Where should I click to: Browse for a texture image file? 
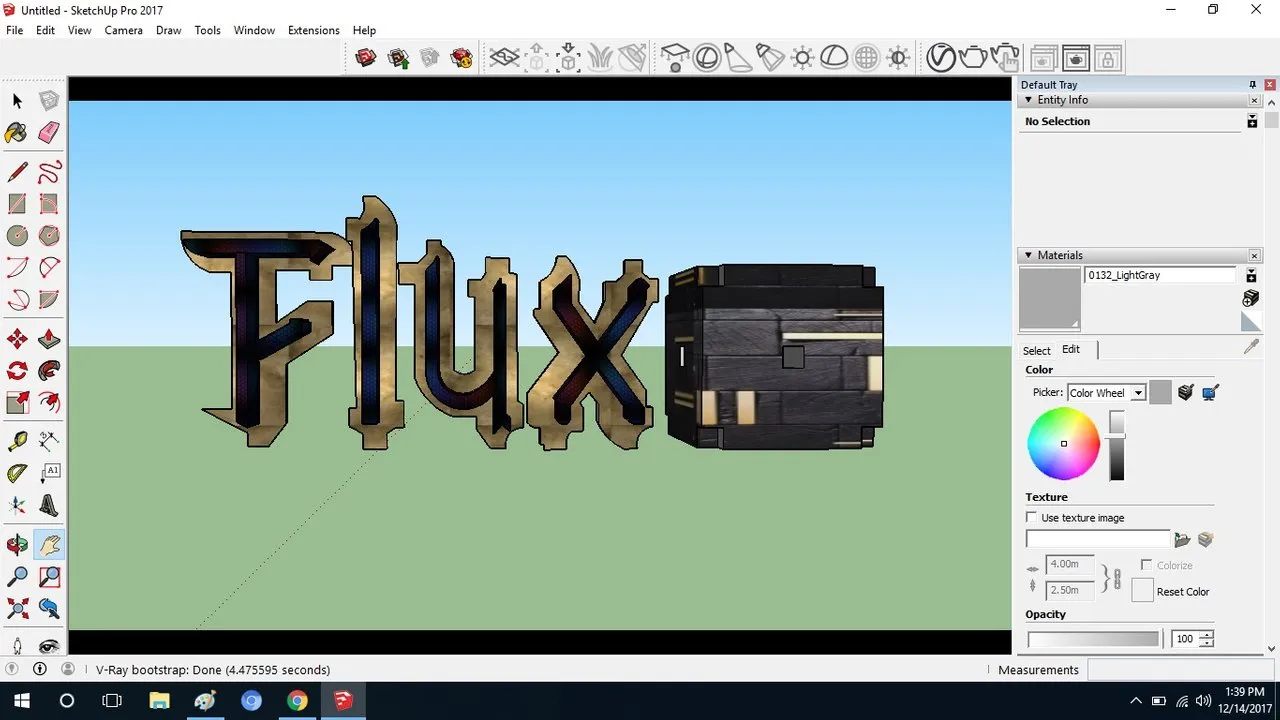point(1182,539)
